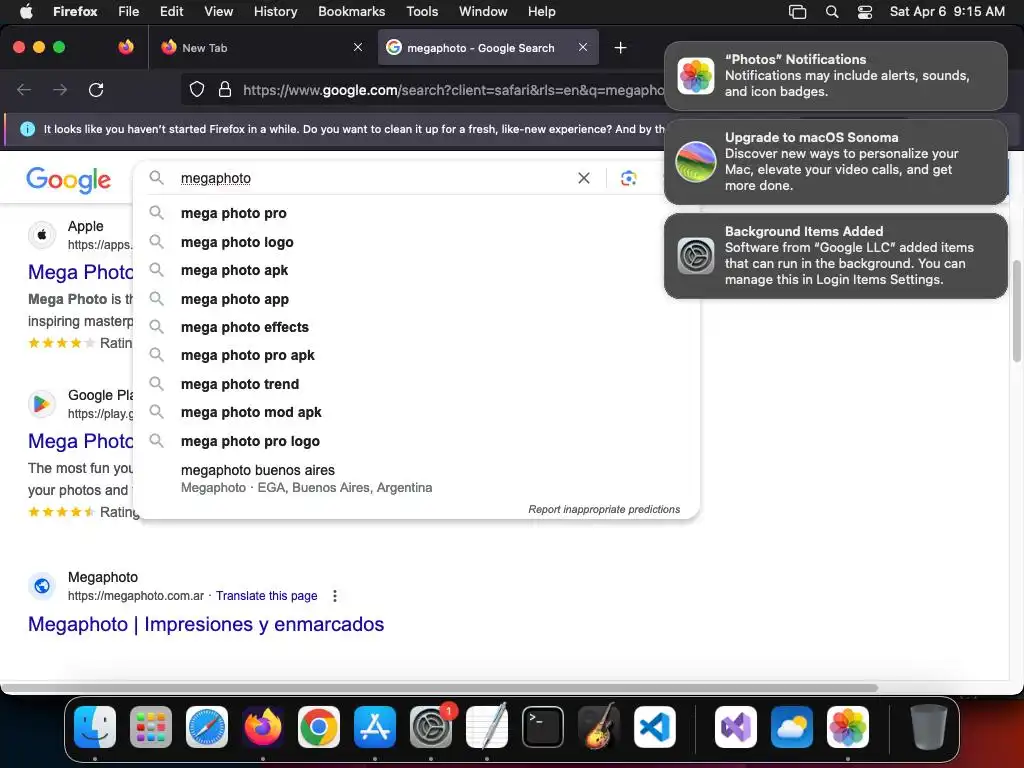Open the Trash in the Dock
Screen dimensions: 1024x768
928,727
